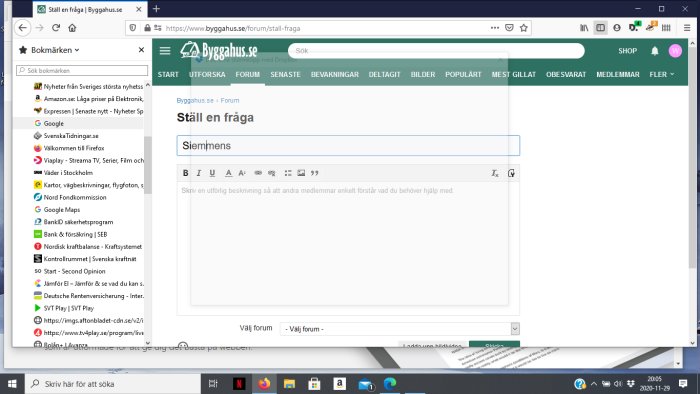This screenshot has width=700, height=394.
Task: Open the MEDLEMMAR tab
Action: pyautogui.click(x=618, y=75)
